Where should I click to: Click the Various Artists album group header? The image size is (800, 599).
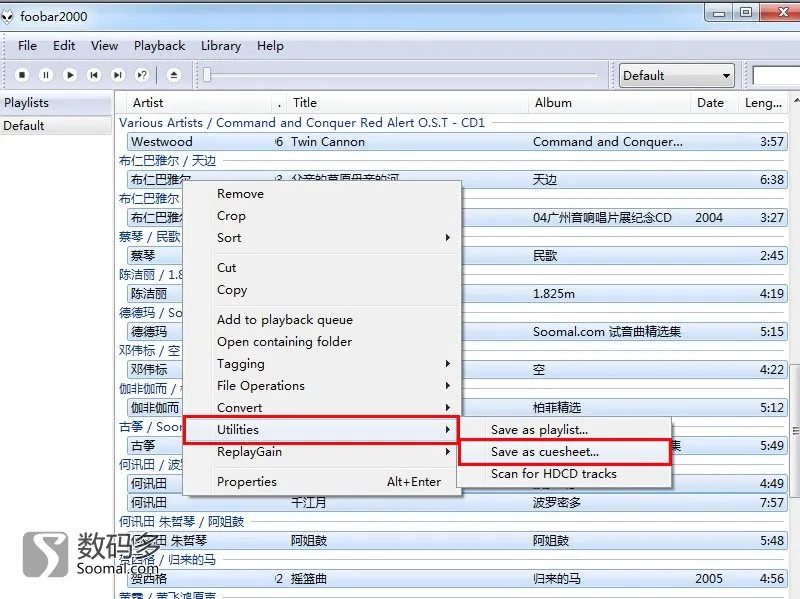pyautogui.click(x=302, y=123)
